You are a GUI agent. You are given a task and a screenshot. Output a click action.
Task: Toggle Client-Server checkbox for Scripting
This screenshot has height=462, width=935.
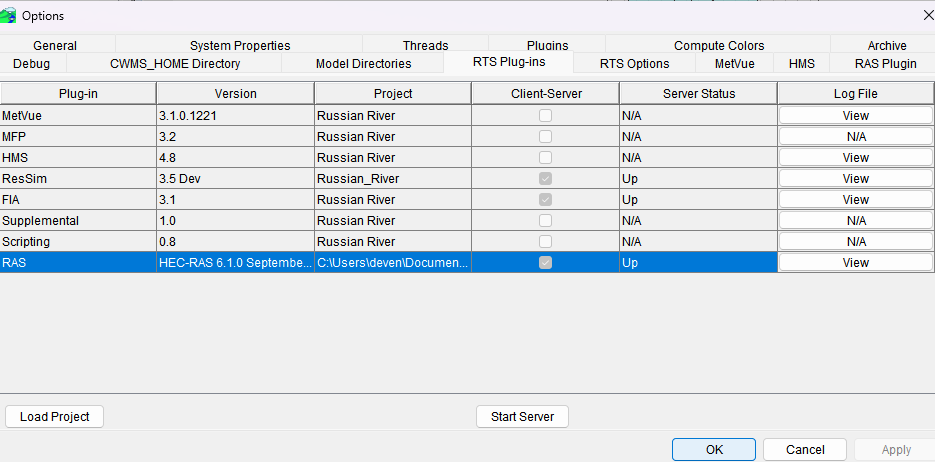tap(545, 241)
